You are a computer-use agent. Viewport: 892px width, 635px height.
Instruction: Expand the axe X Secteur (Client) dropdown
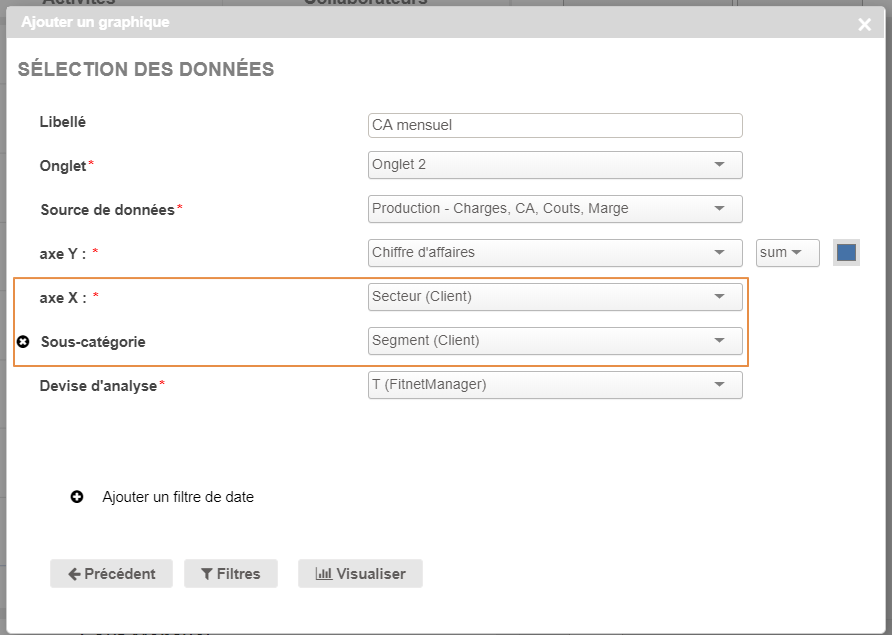click(555, 297)
